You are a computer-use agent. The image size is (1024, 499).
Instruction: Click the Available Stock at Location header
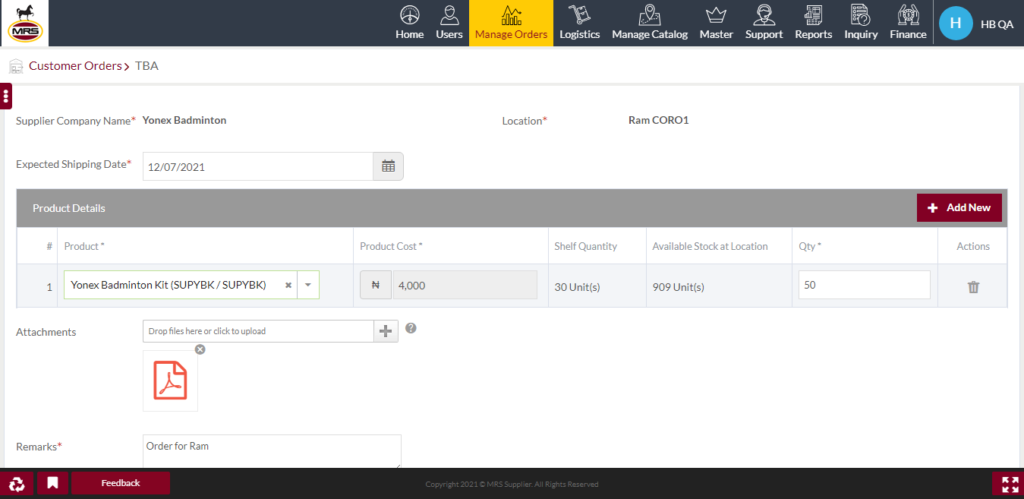click(710, 246)
